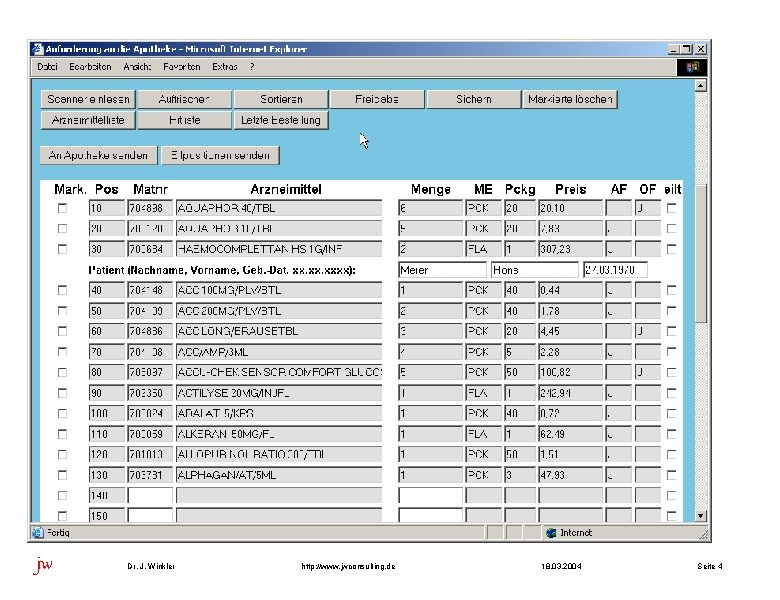Open the ? help menu
Viewport: 780px width, 600px height.
252,67
